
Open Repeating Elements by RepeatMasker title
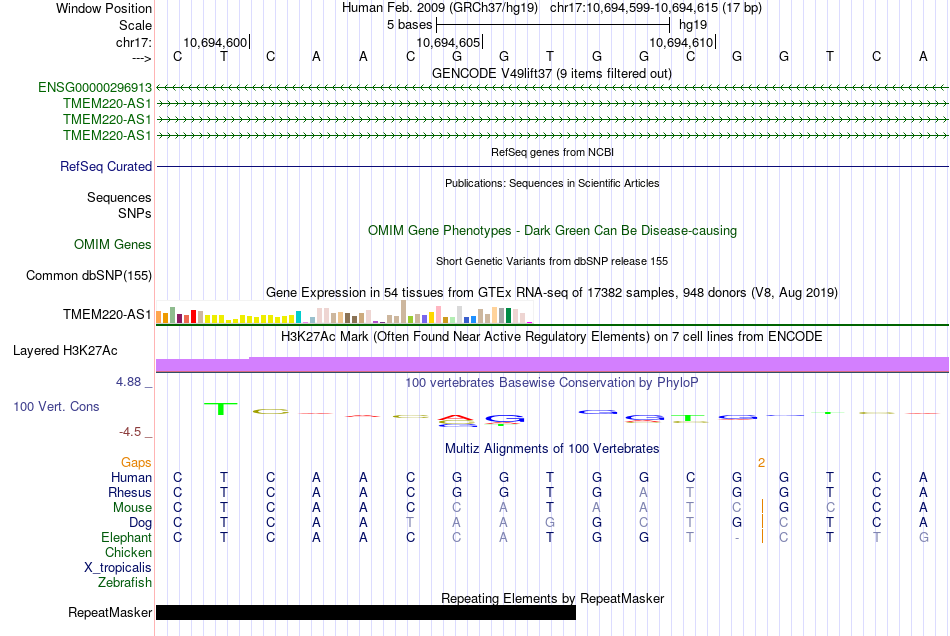[x=552, y=598]
